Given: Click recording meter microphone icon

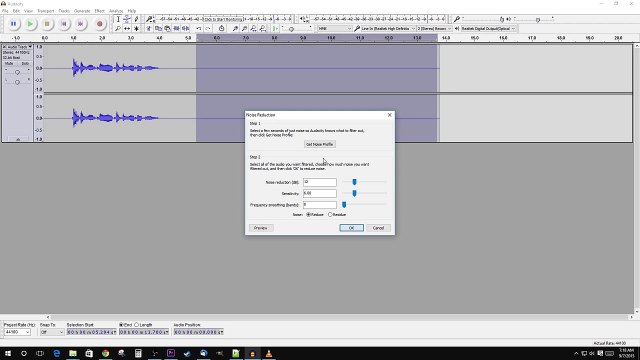Looking at the screenshot, I should pos(149,19).
